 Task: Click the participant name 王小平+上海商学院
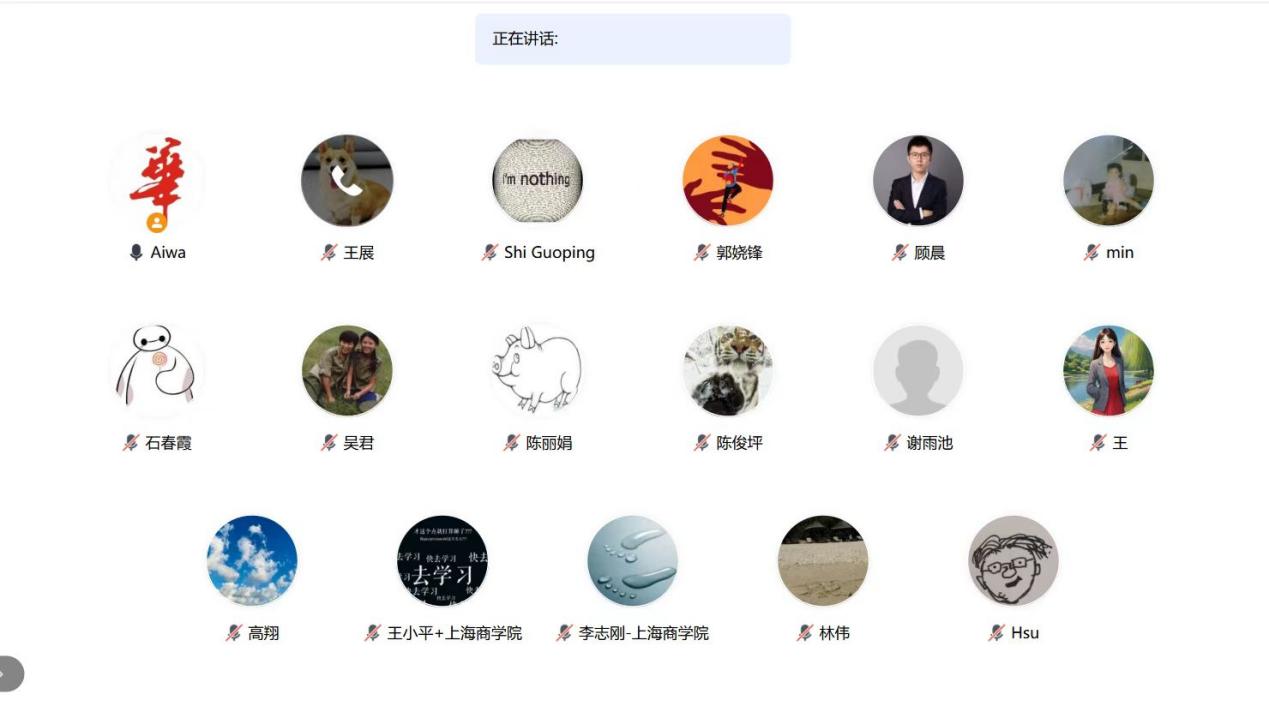(455, 633)
